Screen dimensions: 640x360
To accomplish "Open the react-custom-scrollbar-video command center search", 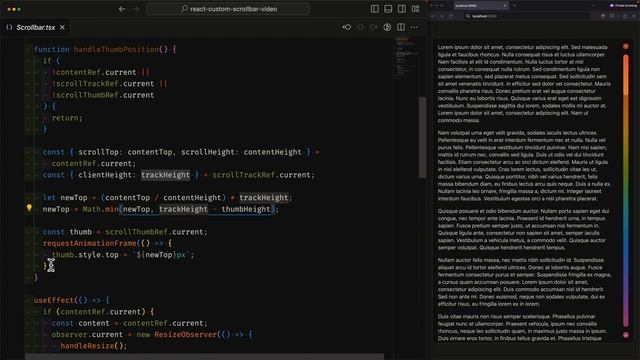I will click(x=228, y=9).
